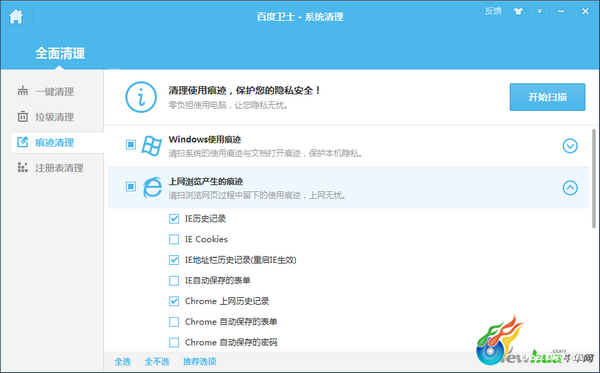Uncheck Chrome 上网历史记录 checkbox

(174, 301)
